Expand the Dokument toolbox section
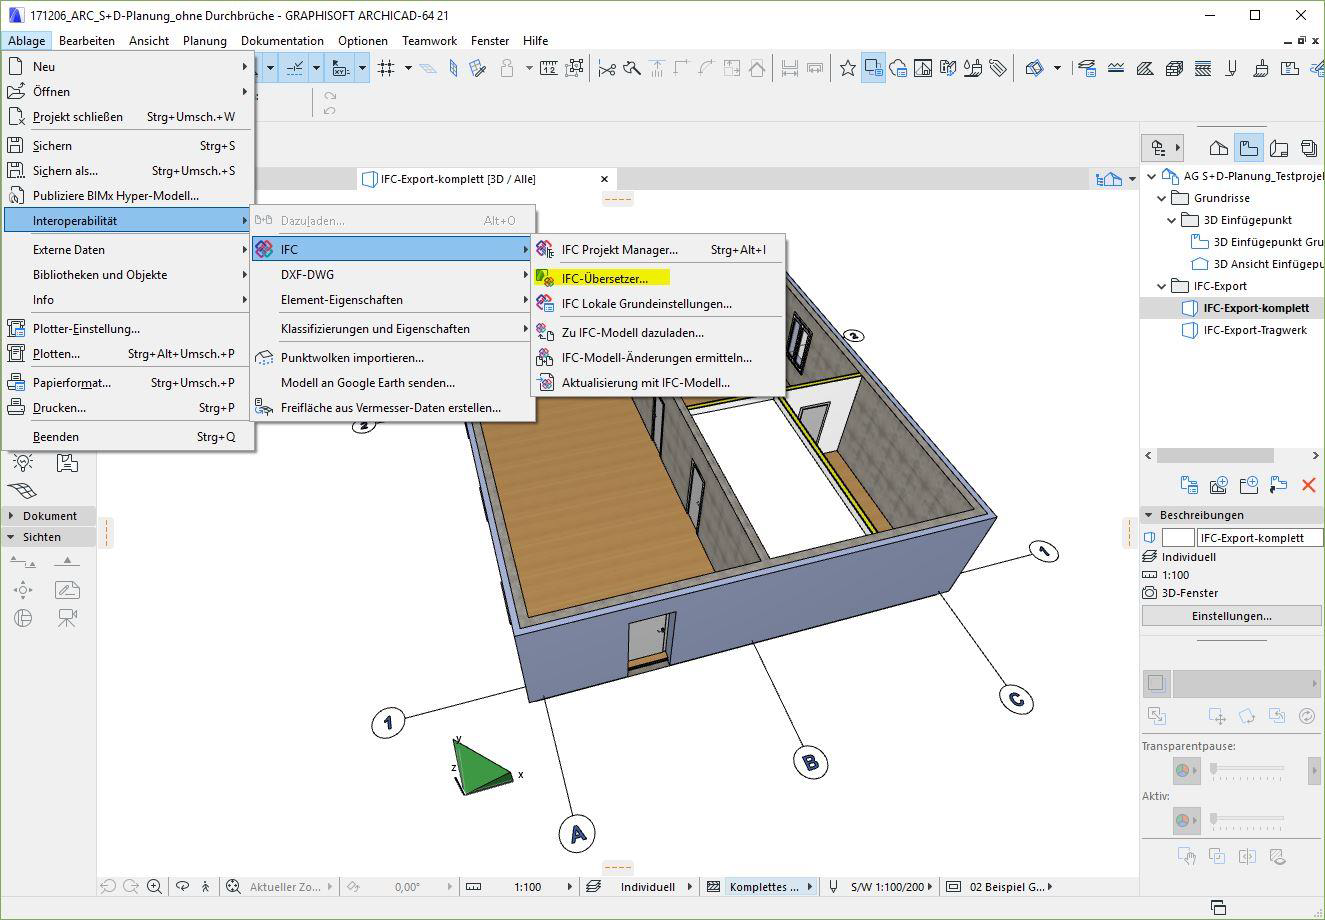 [11, 516]
